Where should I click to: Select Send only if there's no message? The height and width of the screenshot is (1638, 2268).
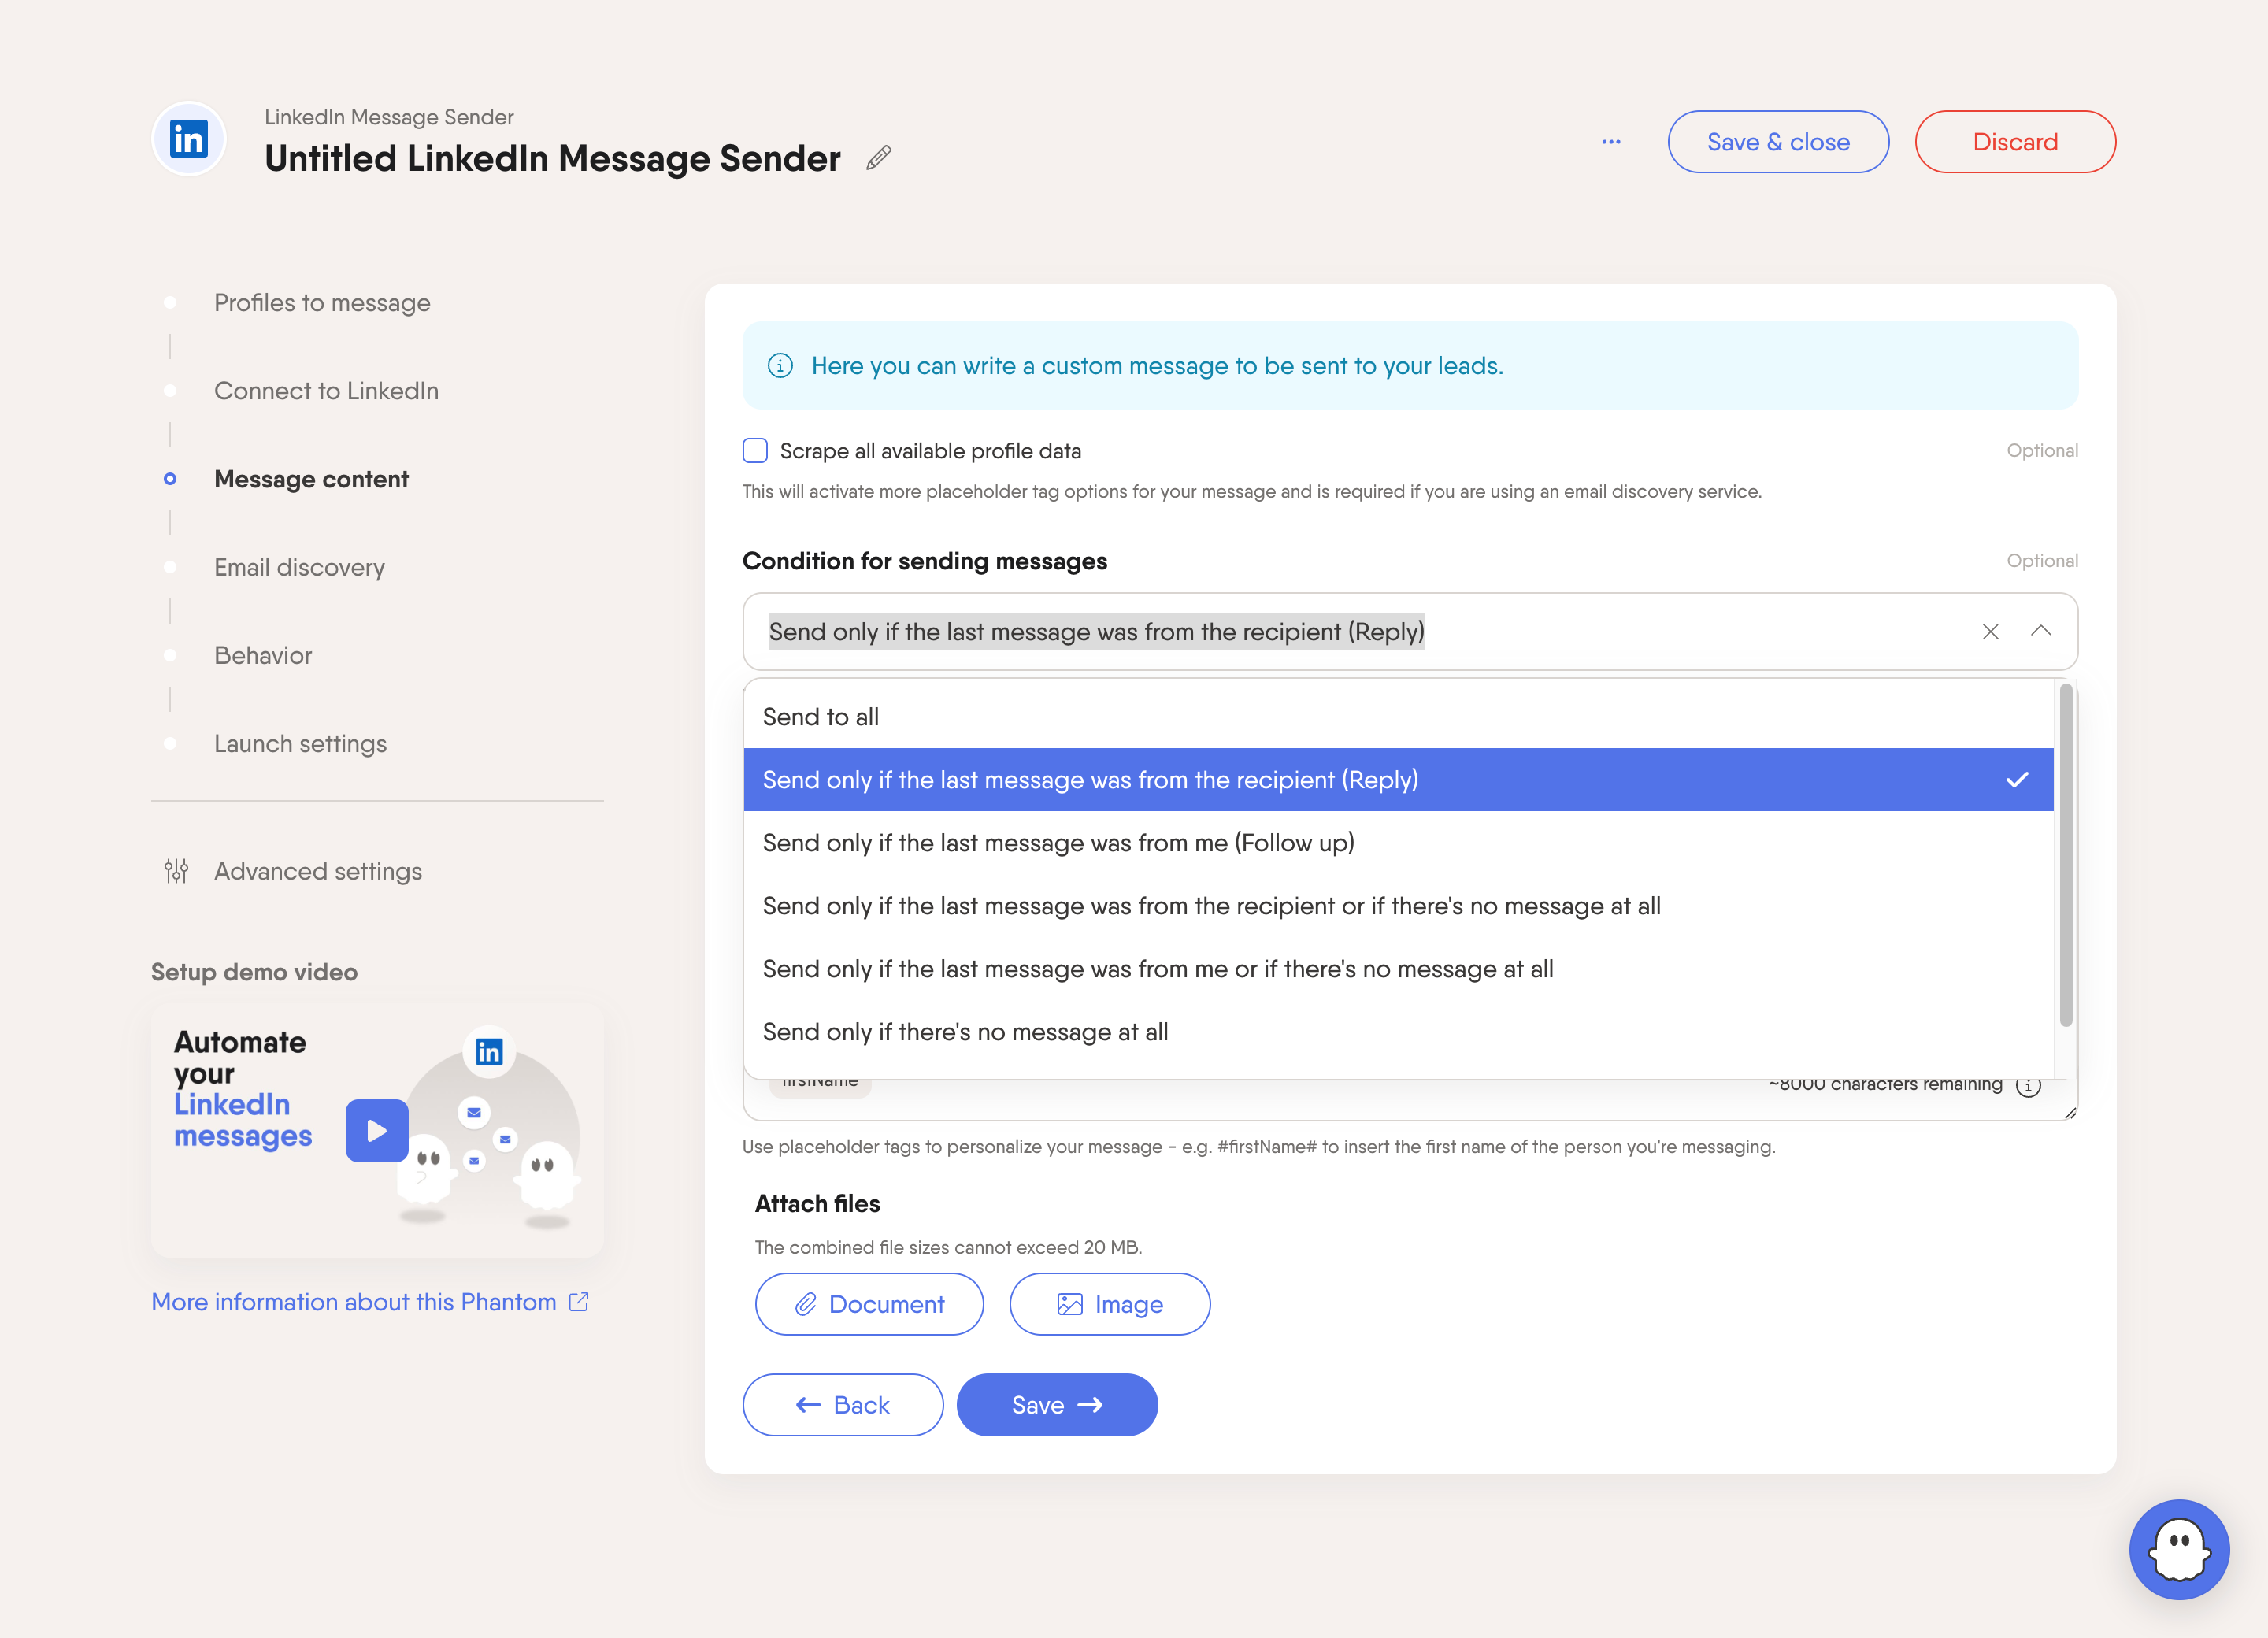[x=964, y=1032]
